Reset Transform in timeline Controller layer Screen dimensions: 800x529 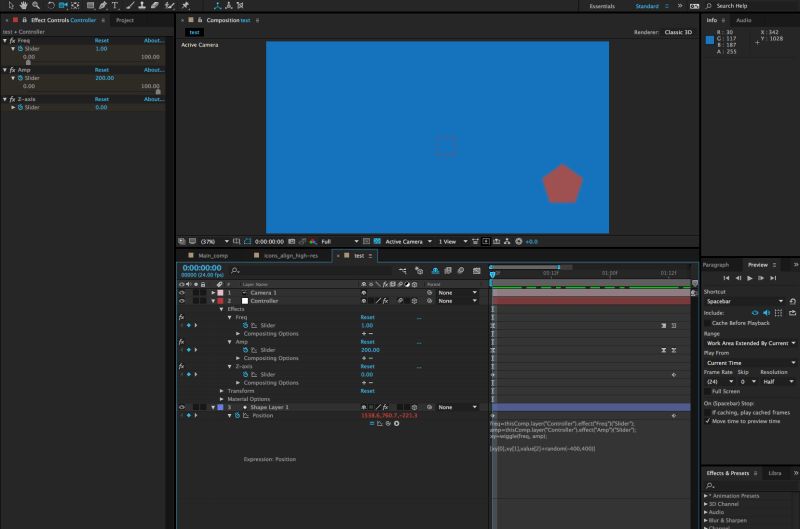pyautogui.click(x=367, y=391)
